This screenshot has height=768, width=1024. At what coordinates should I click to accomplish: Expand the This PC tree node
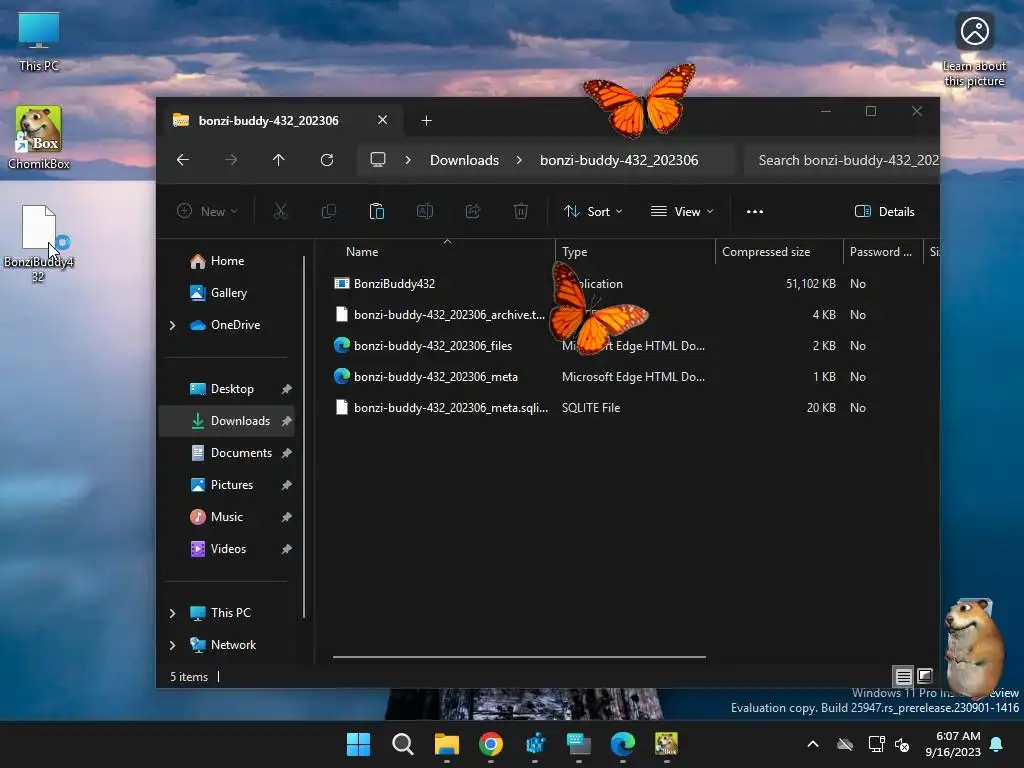pyautogui.click(x=172, y=613)
